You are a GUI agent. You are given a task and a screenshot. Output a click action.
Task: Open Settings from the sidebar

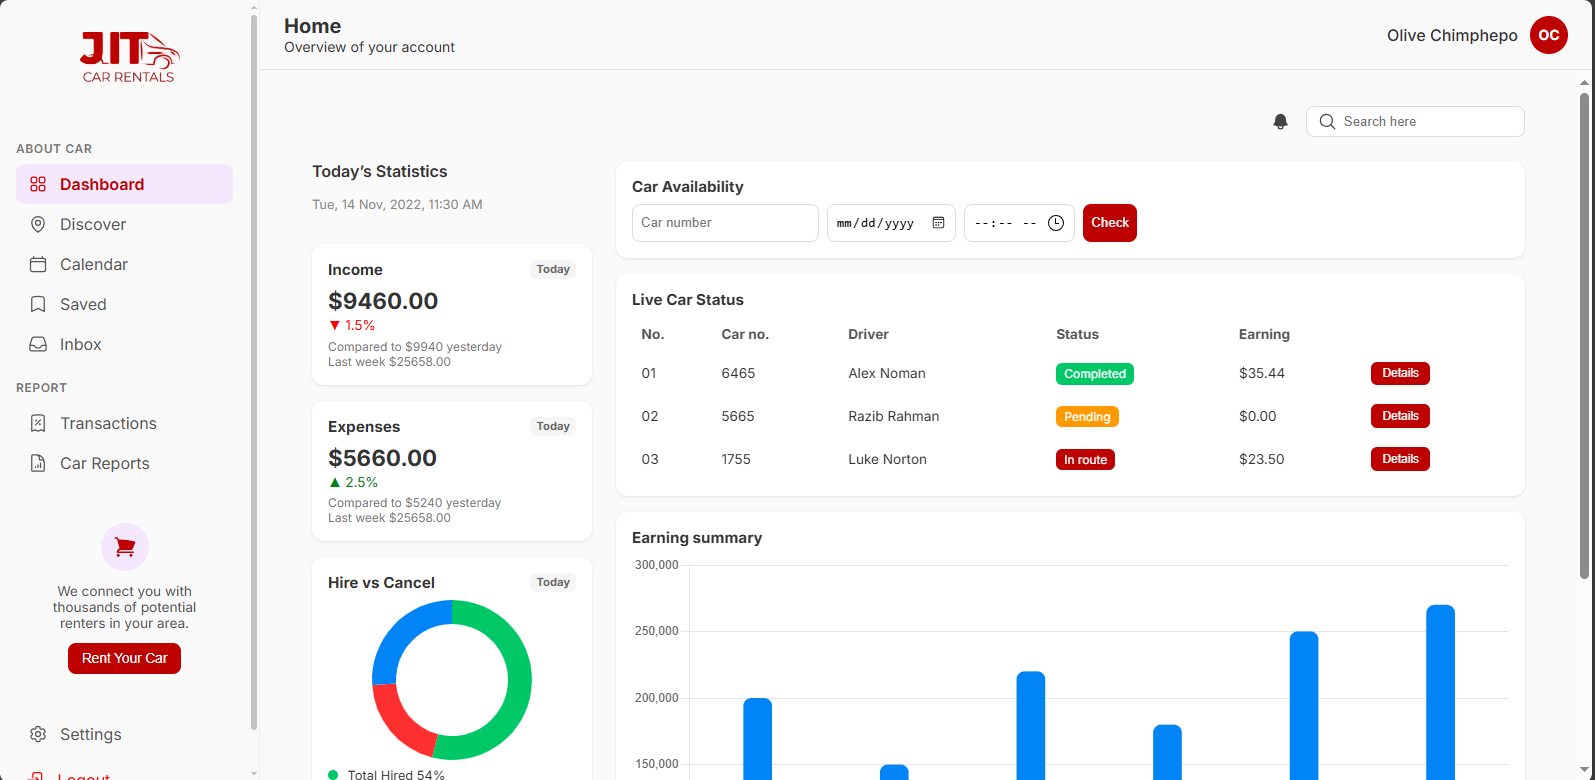[124, 734]
